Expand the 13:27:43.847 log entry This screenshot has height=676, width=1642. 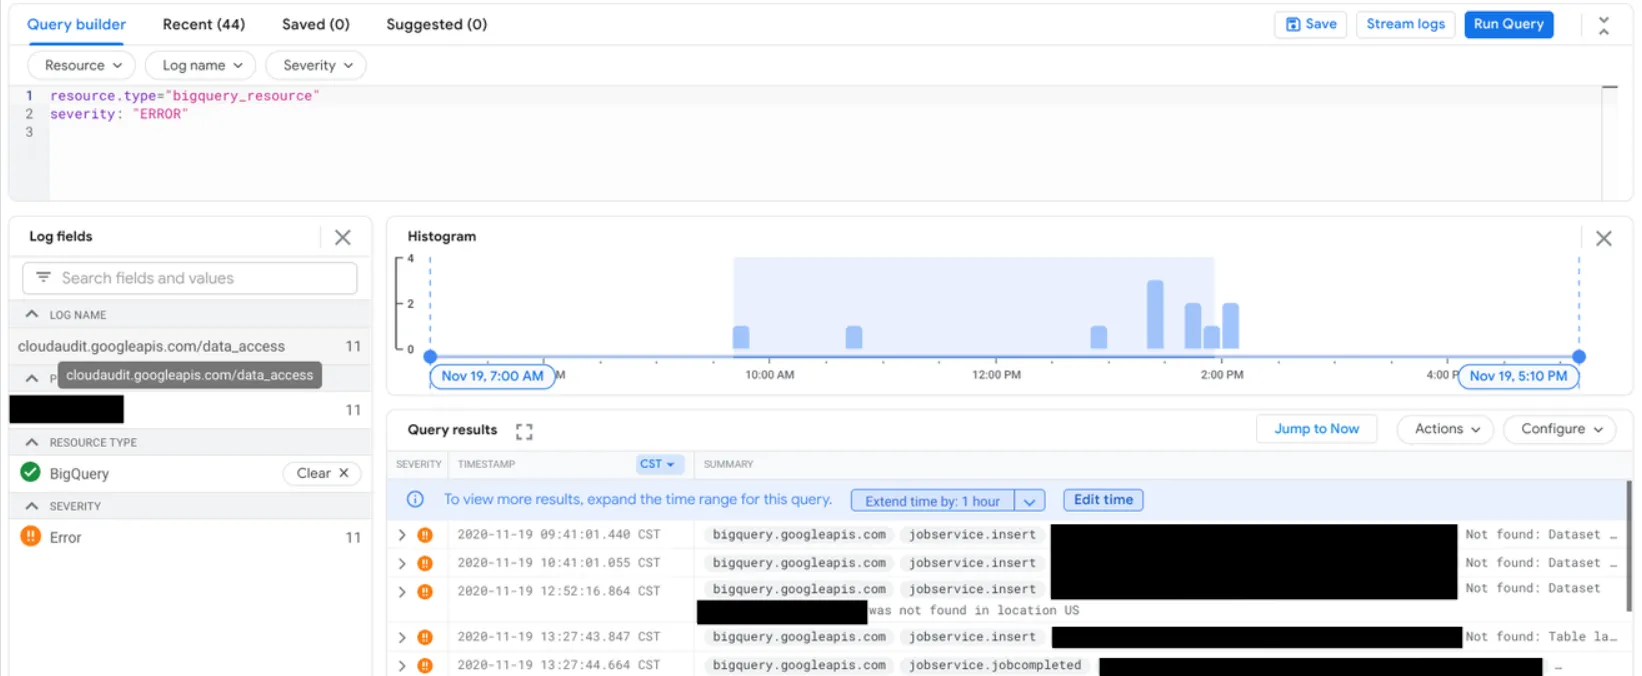pos(402,637)
